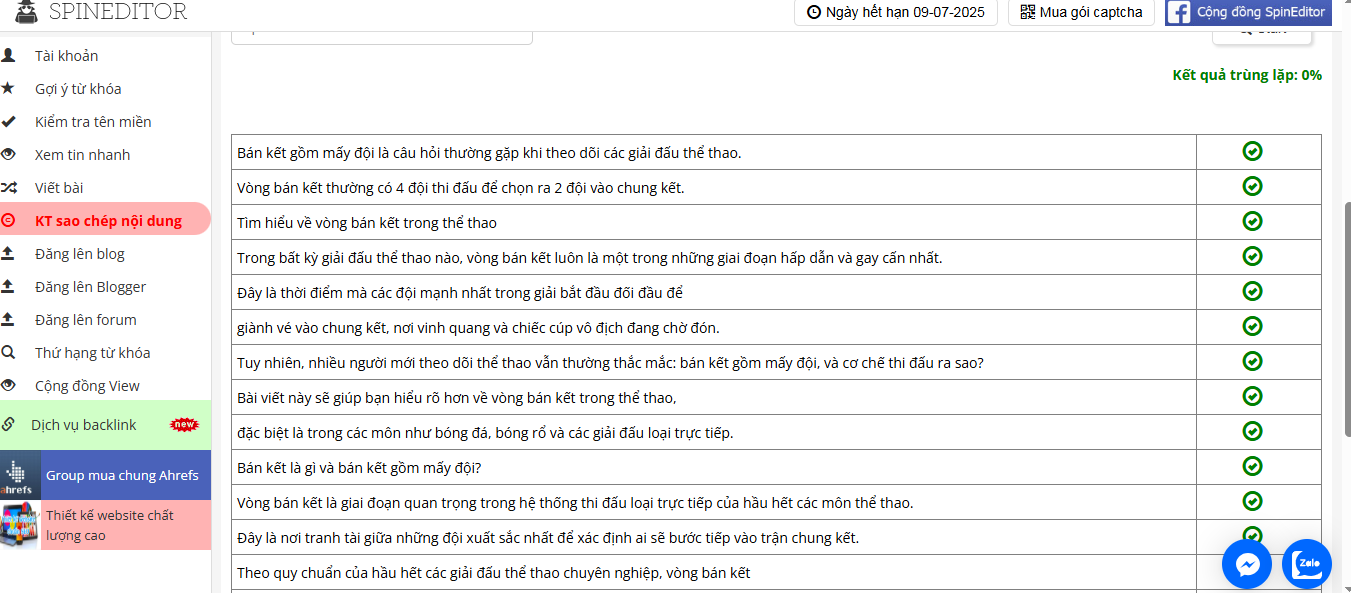
Task: Click check icon for 'Tuy nhiên, nhiều người' row
Action: click(x=1252, y=361)
